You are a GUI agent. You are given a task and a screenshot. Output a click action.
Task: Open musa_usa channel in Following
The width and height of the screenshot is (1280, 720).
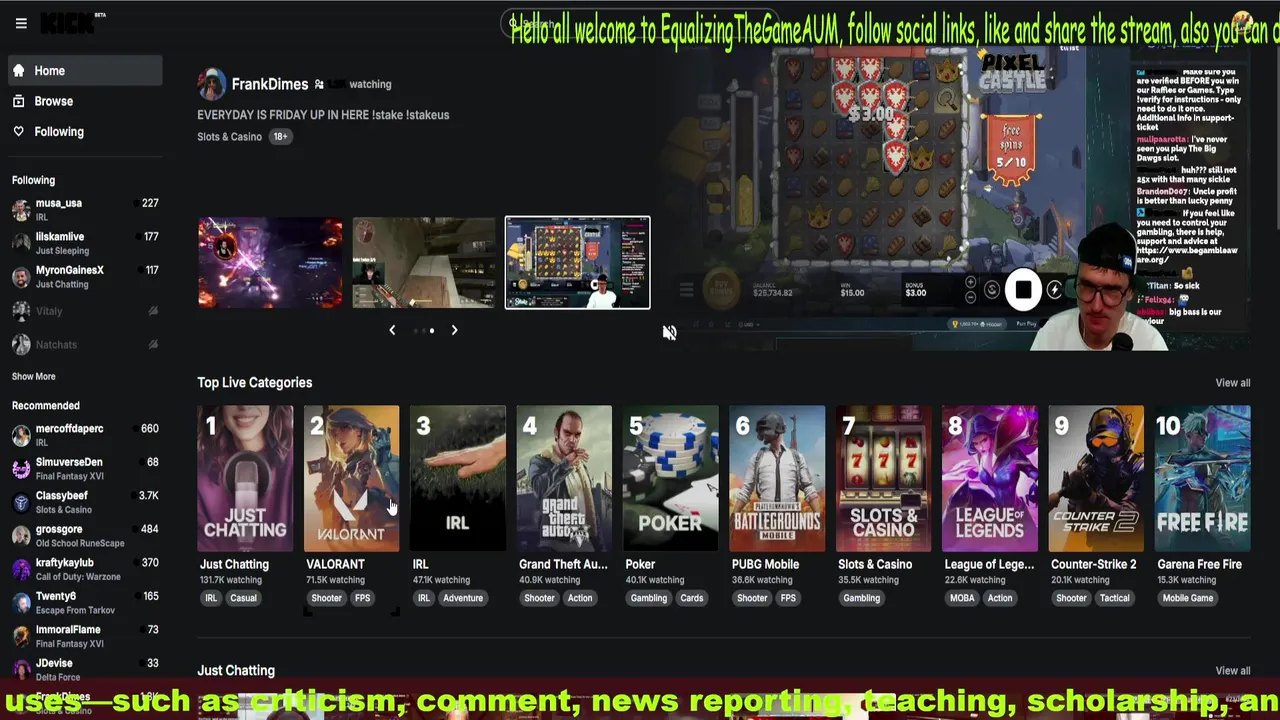pos(84,209)
